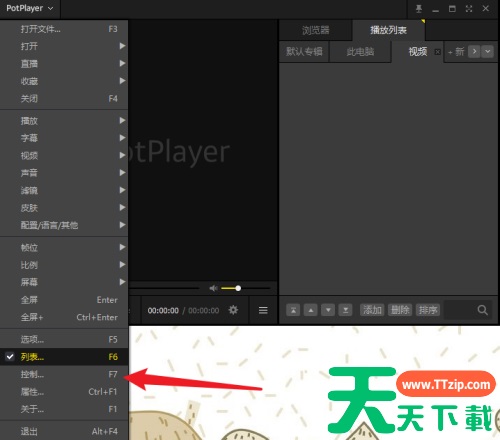The width and height of the screenshot is (500, 440).
Task: Adjust the volume slider
Action: click(245, 288)
